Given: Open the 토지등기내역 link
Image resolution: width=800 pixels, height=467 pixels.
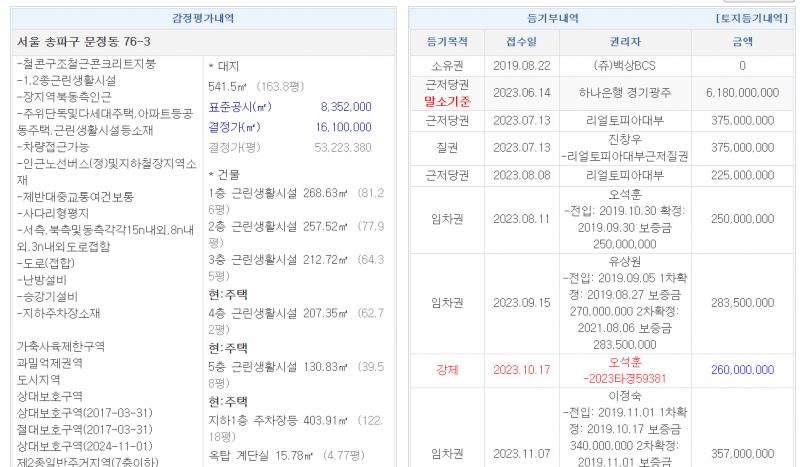Looking at the screenshot, I should [x=754, y=18].
